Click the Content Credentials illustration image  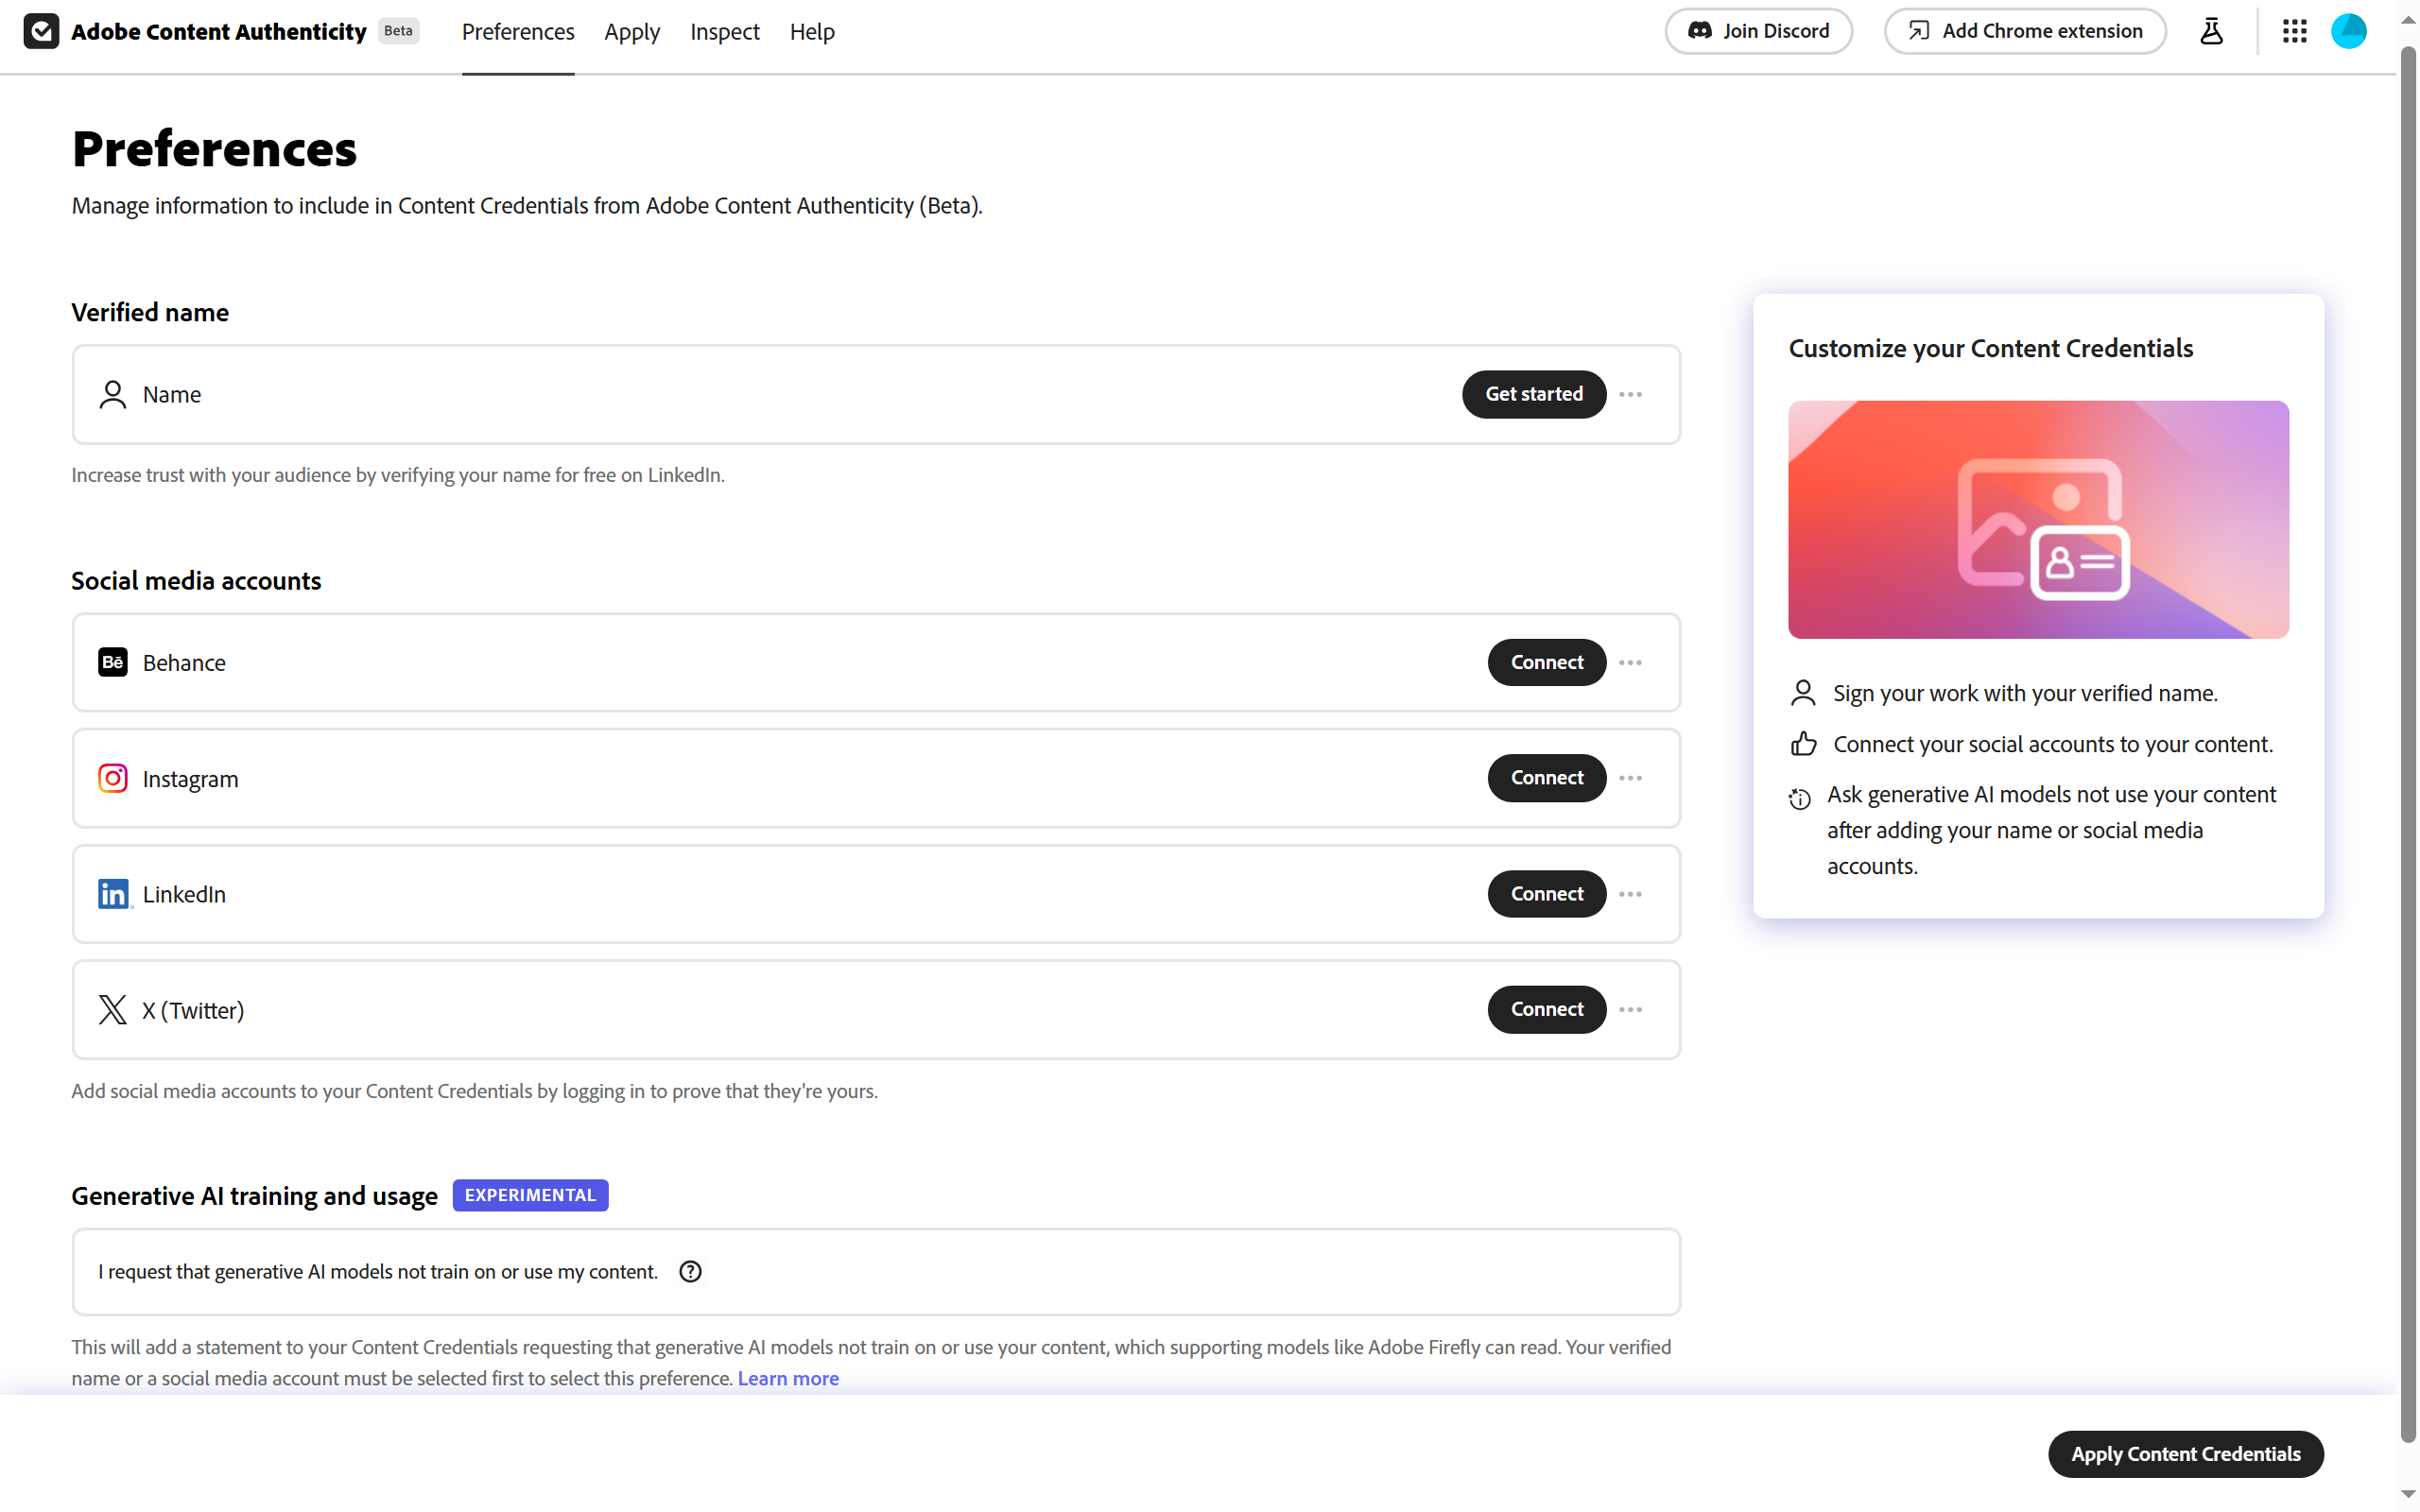point(2038,519)
